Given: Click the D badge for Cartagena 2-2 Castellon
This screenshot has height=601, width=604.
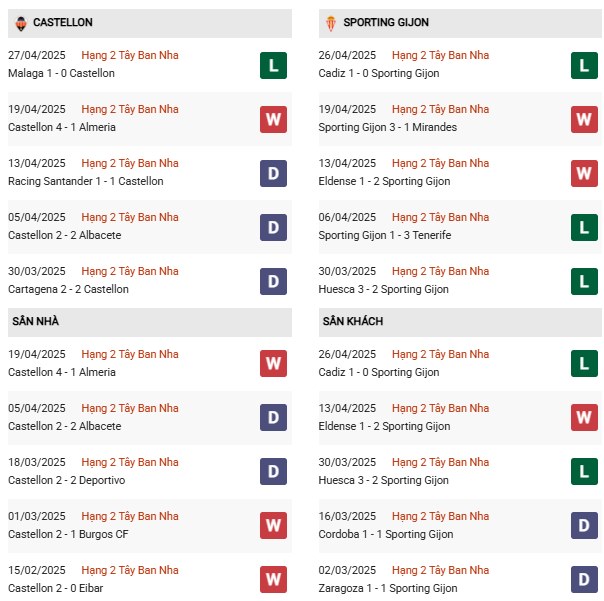Looking at the screenshot, I should [273, 281].
